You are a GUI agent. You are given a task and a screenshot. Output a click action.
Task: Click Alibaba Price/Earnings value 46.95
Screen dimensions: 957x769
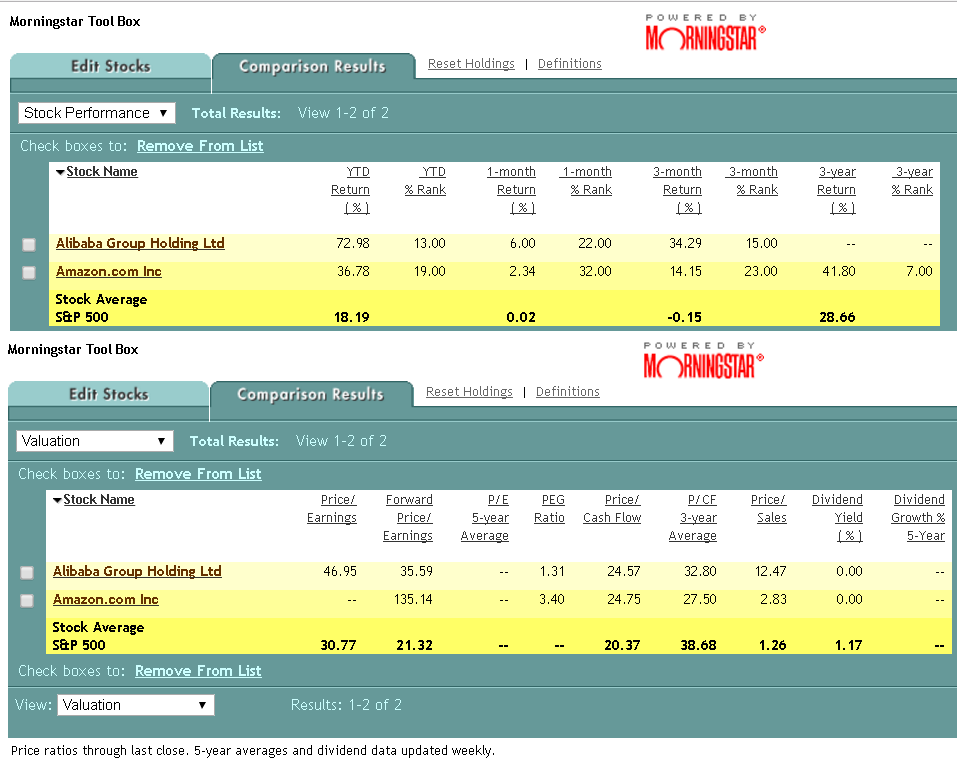click(340, 571)
